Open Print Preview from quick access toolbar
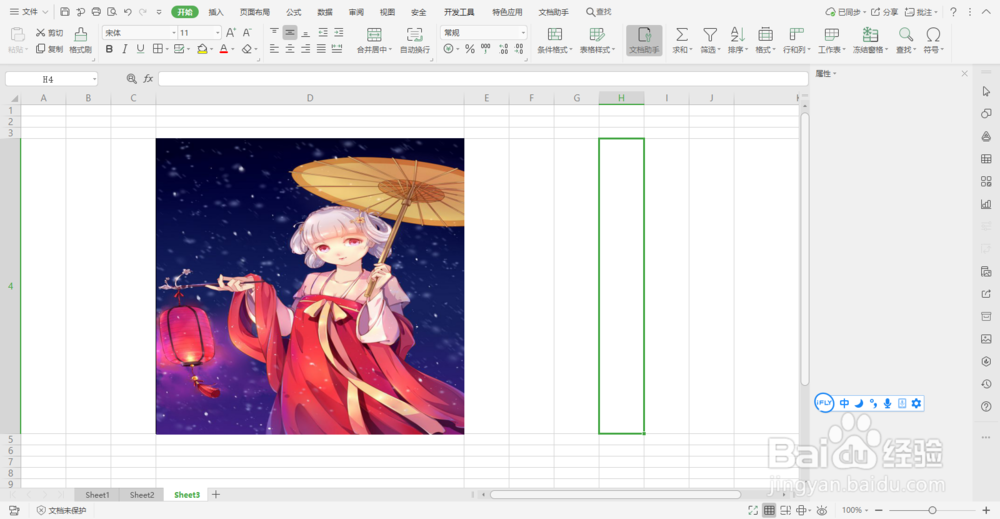 tap(112, 11)
